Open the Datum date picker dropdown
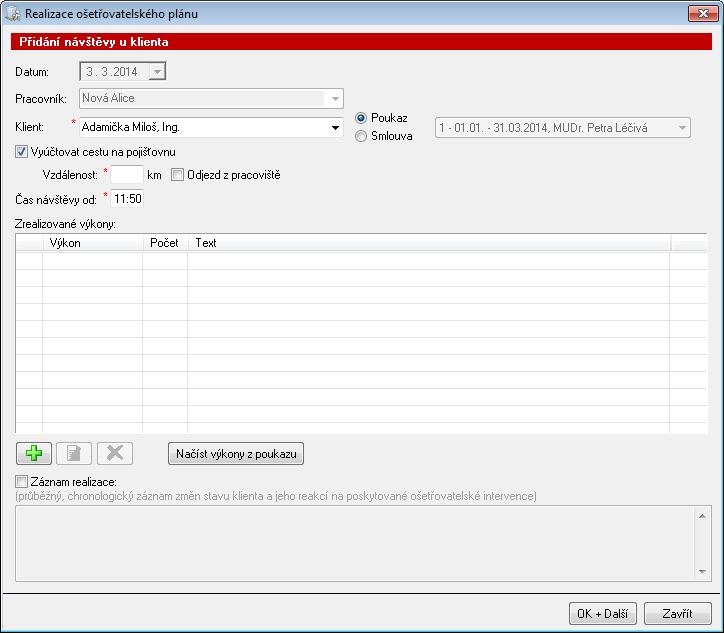Screen dimensions: 724x633 click(157, 72)
